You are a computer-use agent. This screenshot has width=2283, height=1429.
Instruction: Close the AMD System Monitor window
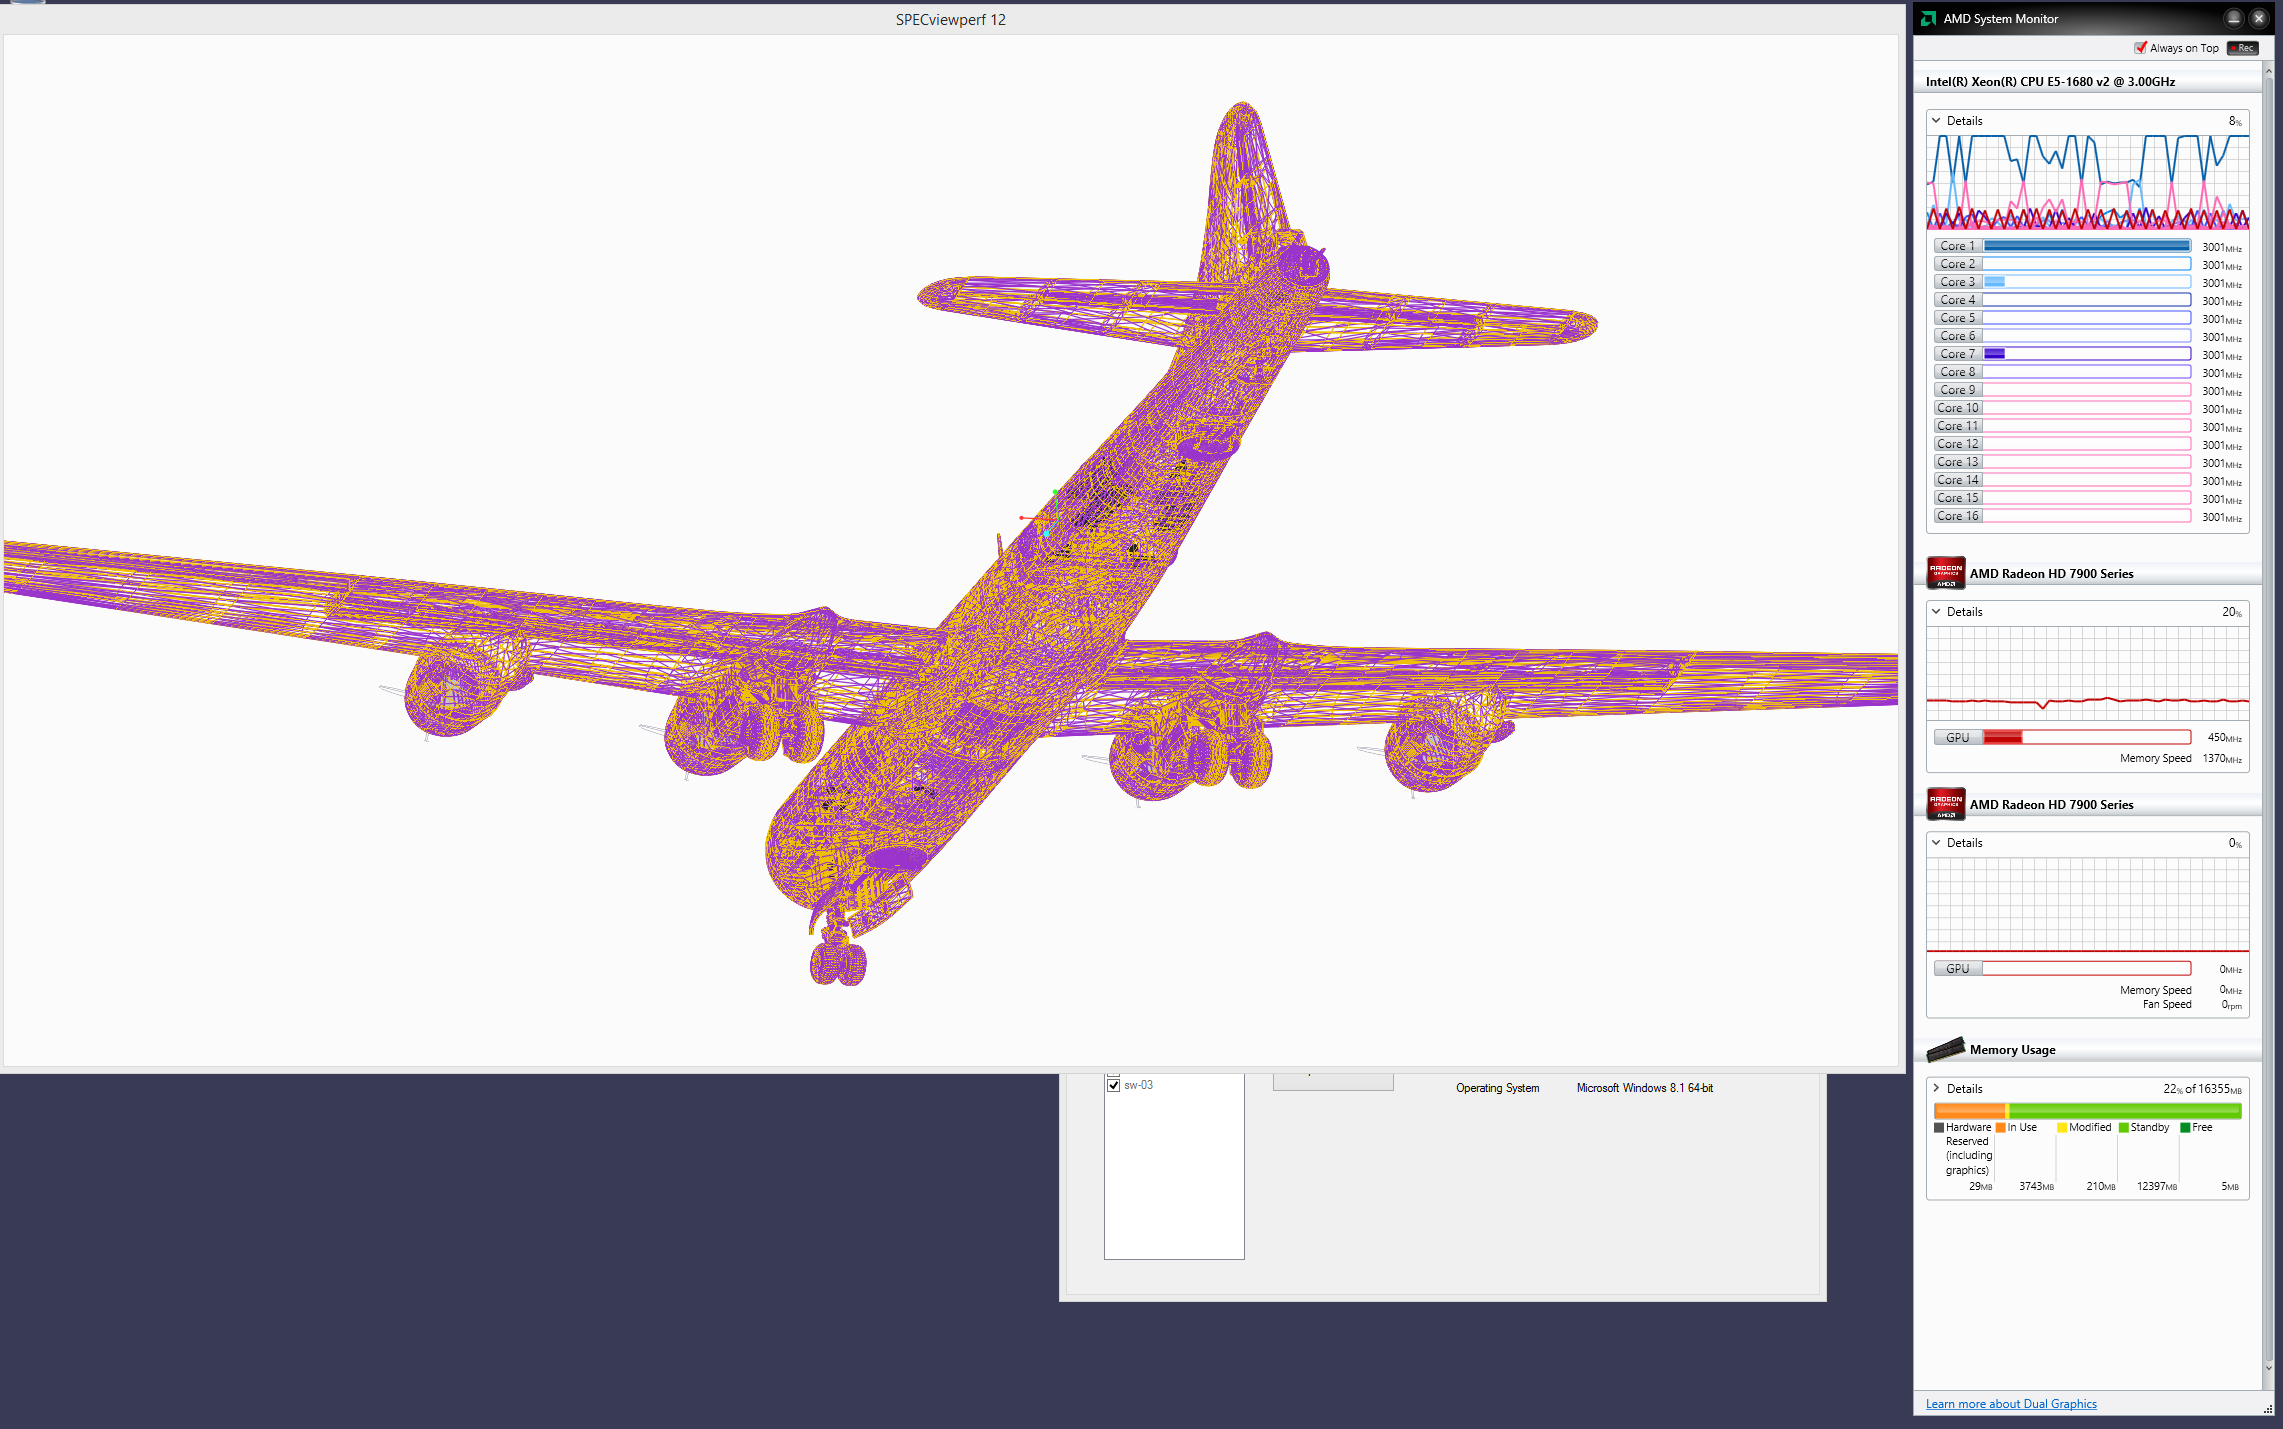[2259, 18]
